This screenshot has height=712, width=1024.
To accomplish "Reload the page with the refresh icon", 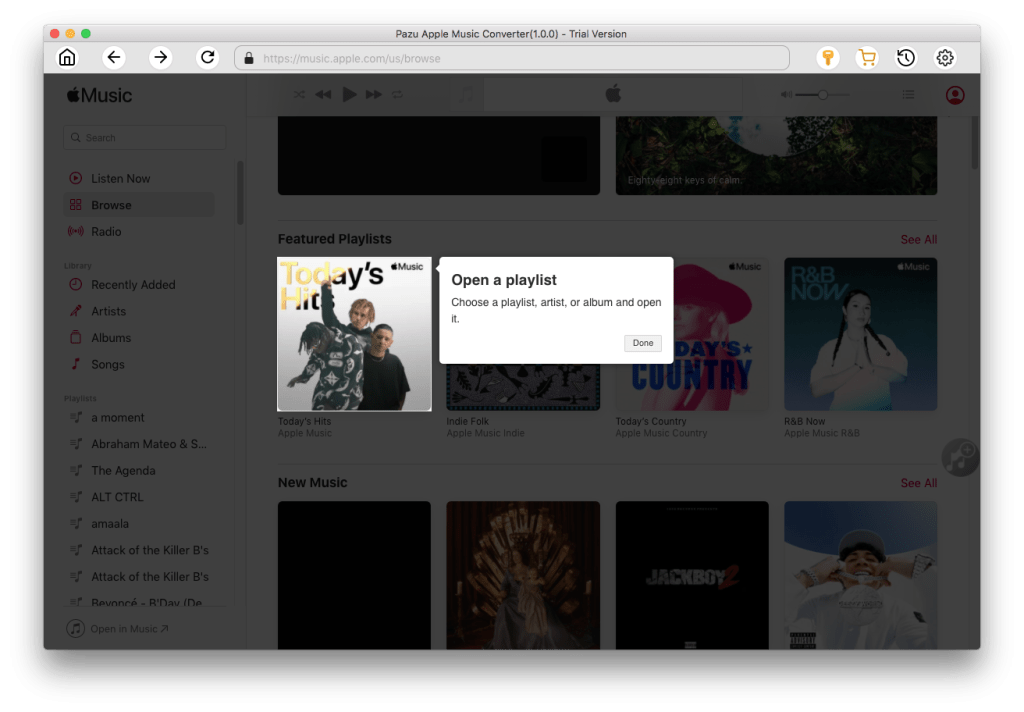I will point(207,57).
